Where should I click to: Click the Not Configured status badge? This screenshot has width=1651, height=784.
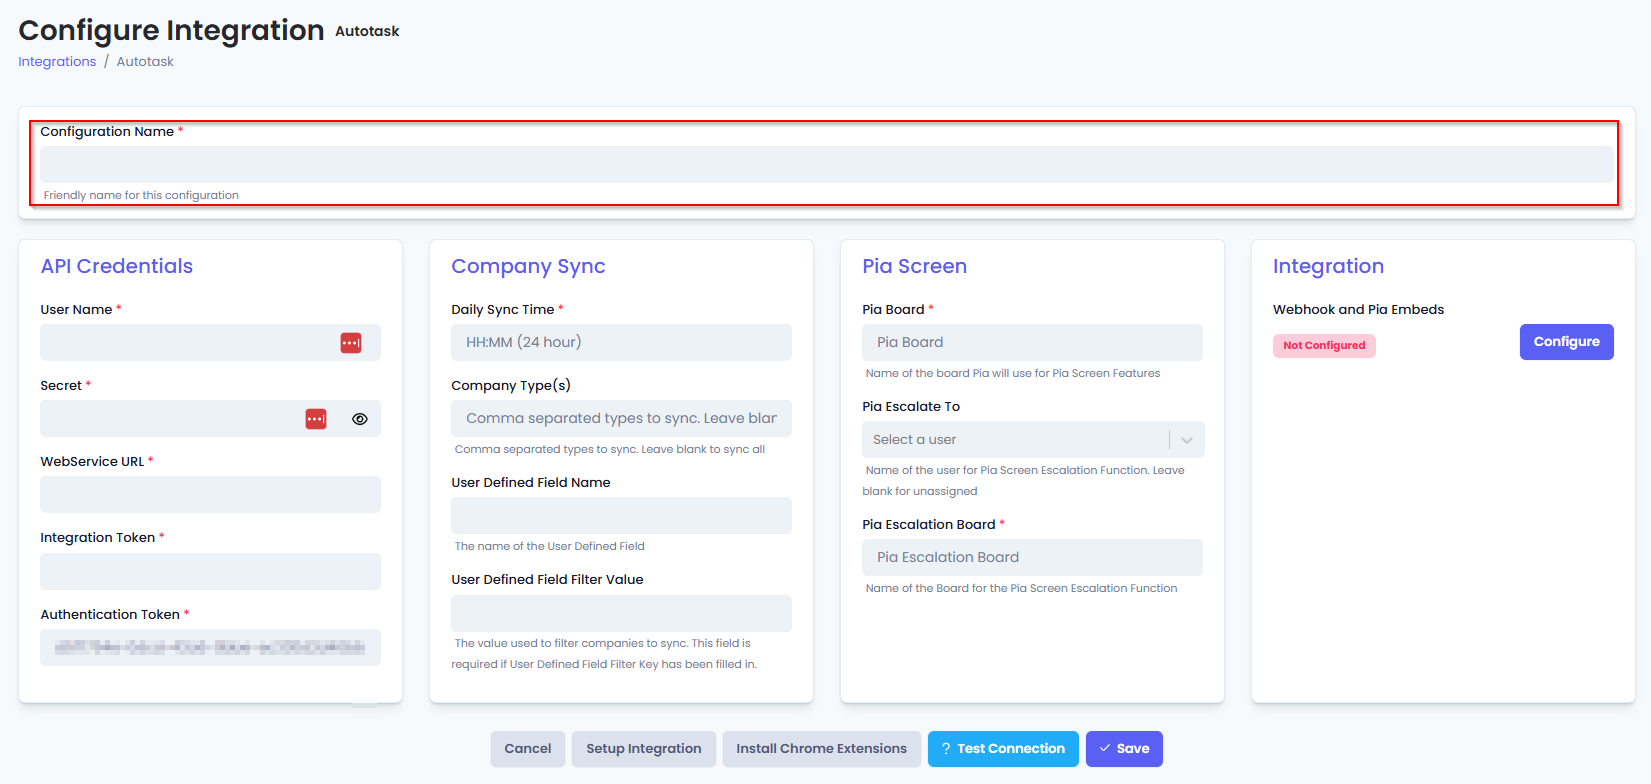click(1324, 346)
